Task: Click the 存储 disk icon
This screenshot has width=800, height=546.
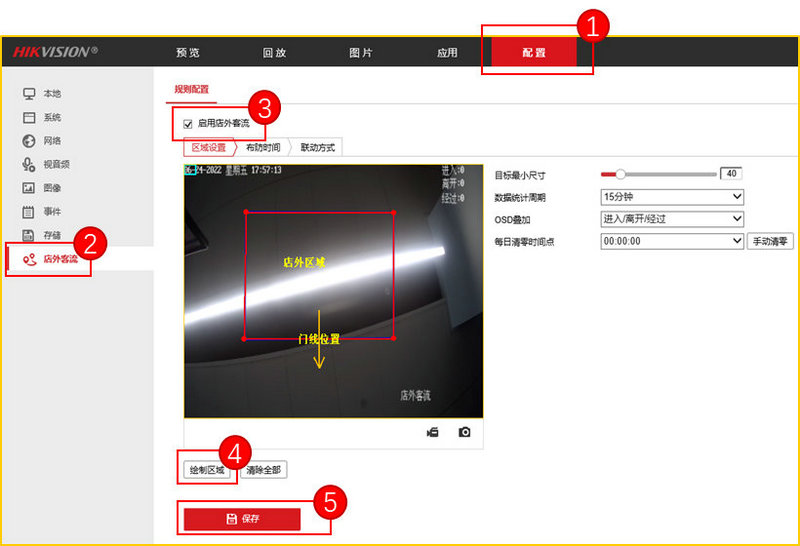Action: 29,235
